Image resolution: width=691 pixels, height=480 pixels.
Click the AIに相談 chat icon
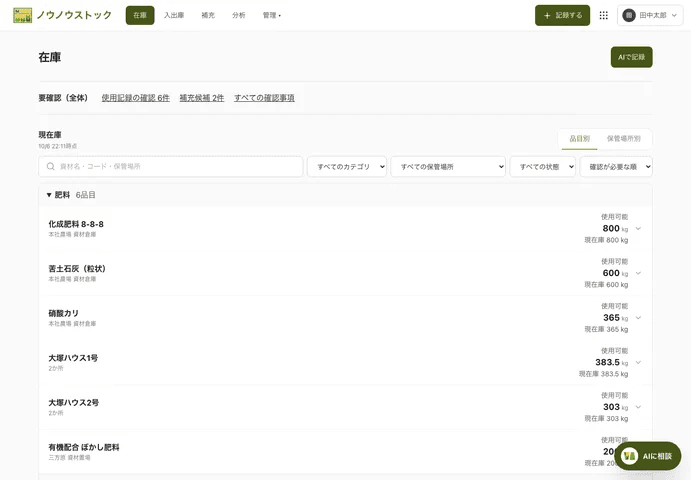pos(629,456)
